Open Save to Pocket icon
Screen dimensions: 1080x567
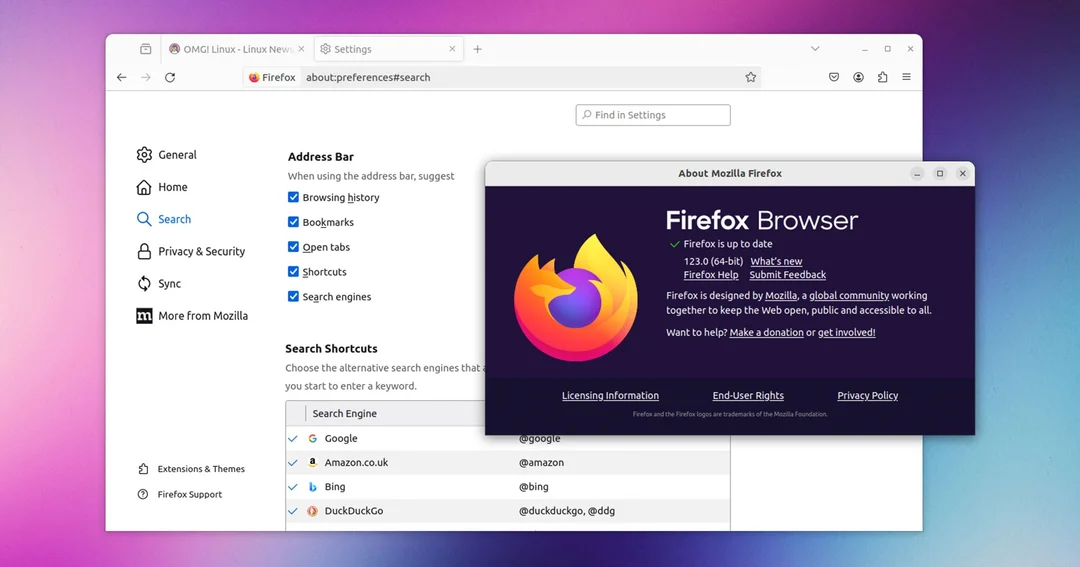click(x=834, y=77)
